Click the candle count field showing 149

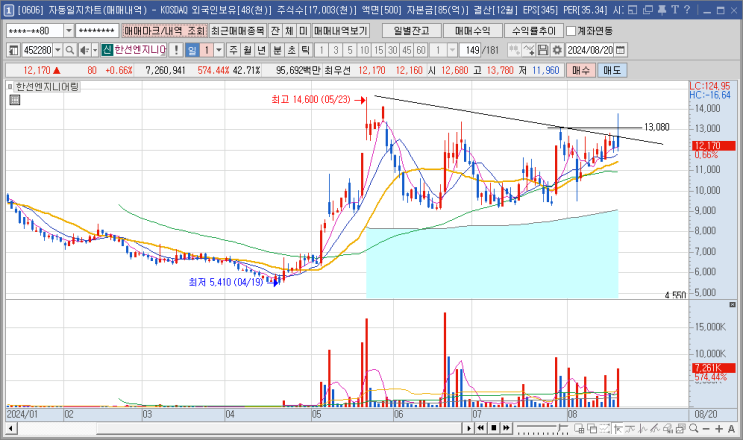(x=471, y=50)
